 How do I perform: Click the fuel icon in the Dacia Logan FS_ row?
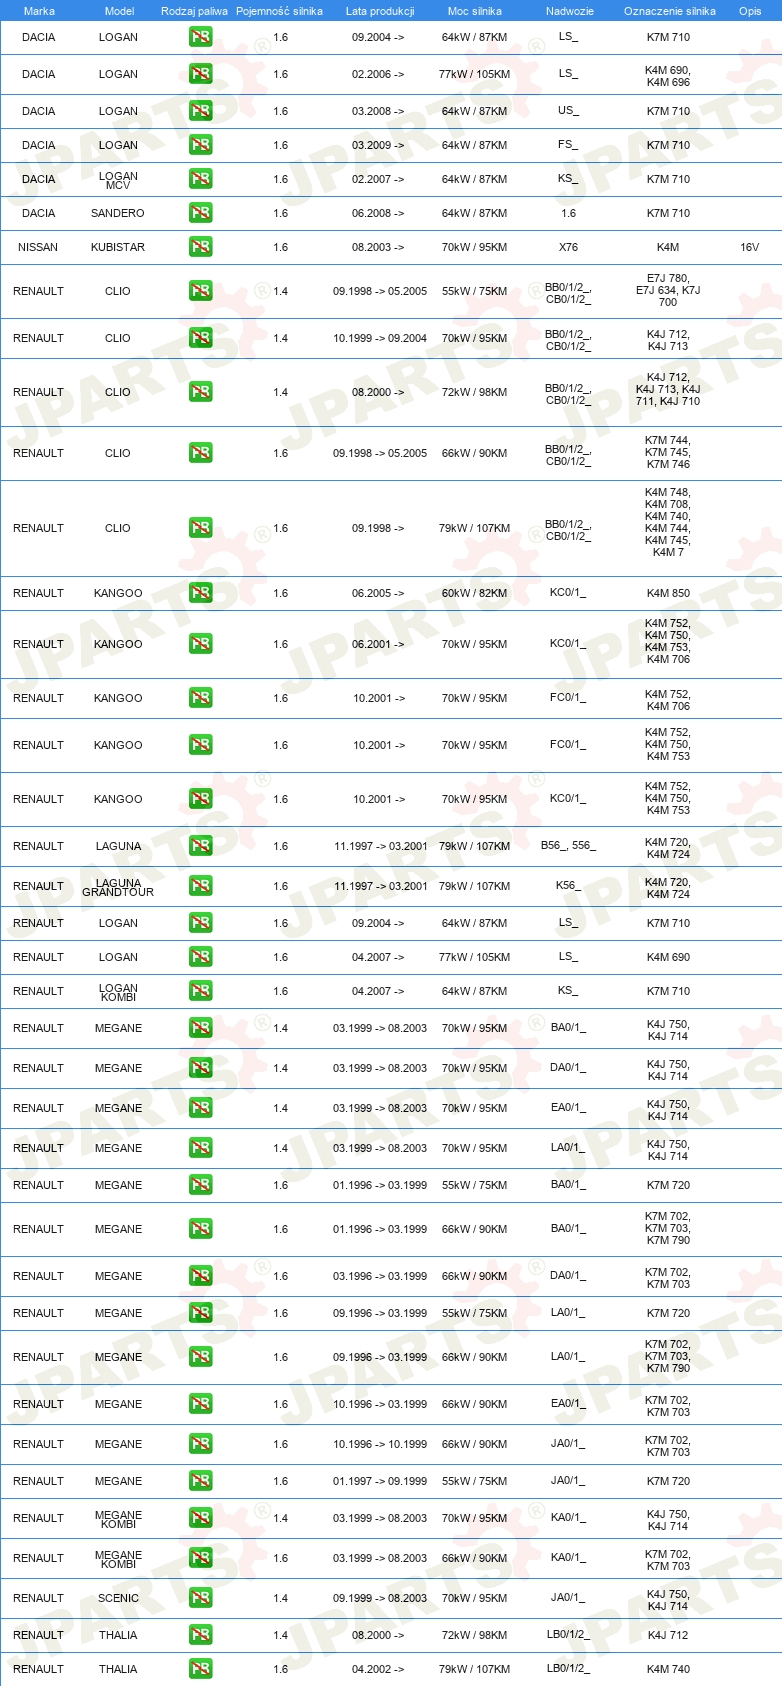pos(200,145)
